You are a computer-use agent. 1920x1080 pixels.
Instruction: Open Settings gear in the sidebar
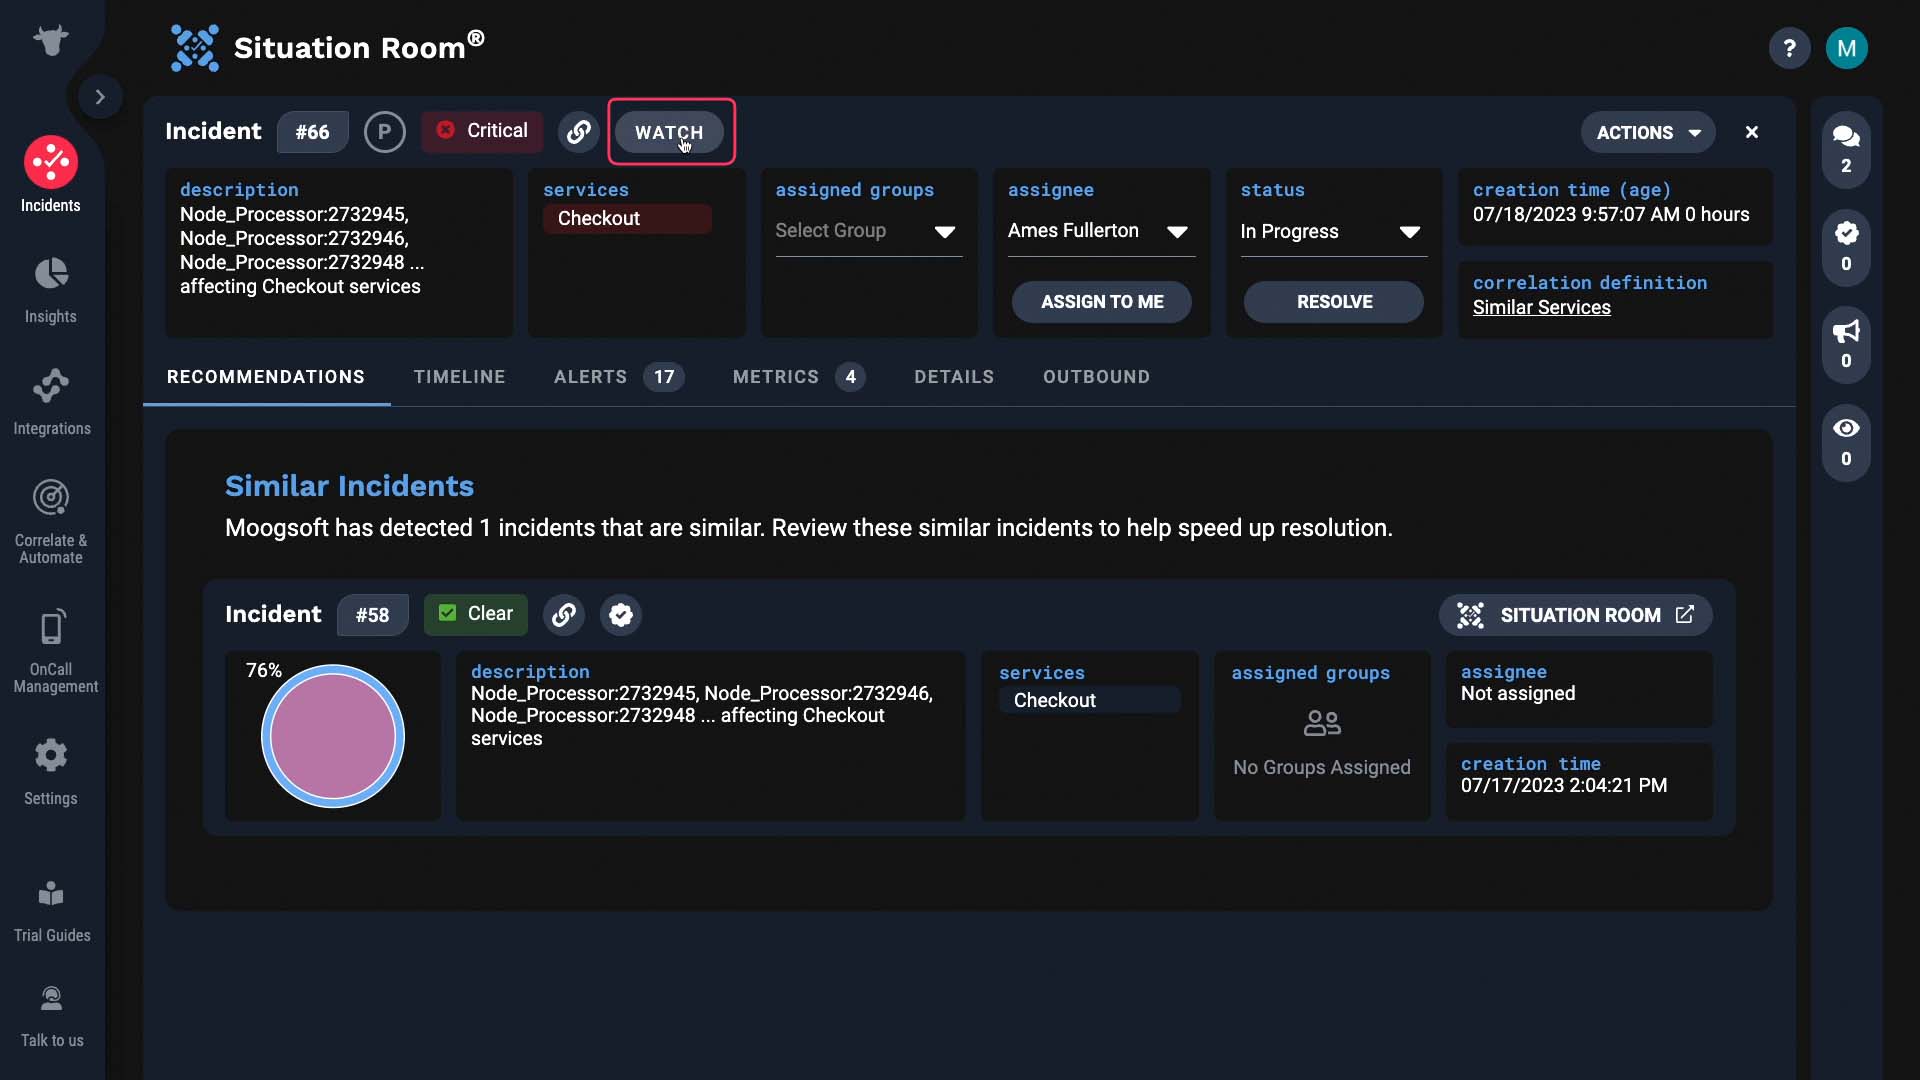(51, 772)
